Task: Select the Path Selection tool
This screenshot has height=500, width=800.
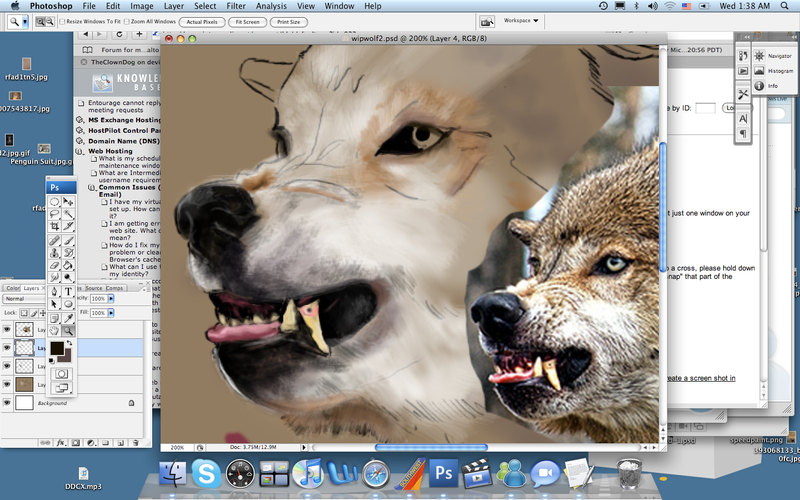Action: click(x=55, y=304)
